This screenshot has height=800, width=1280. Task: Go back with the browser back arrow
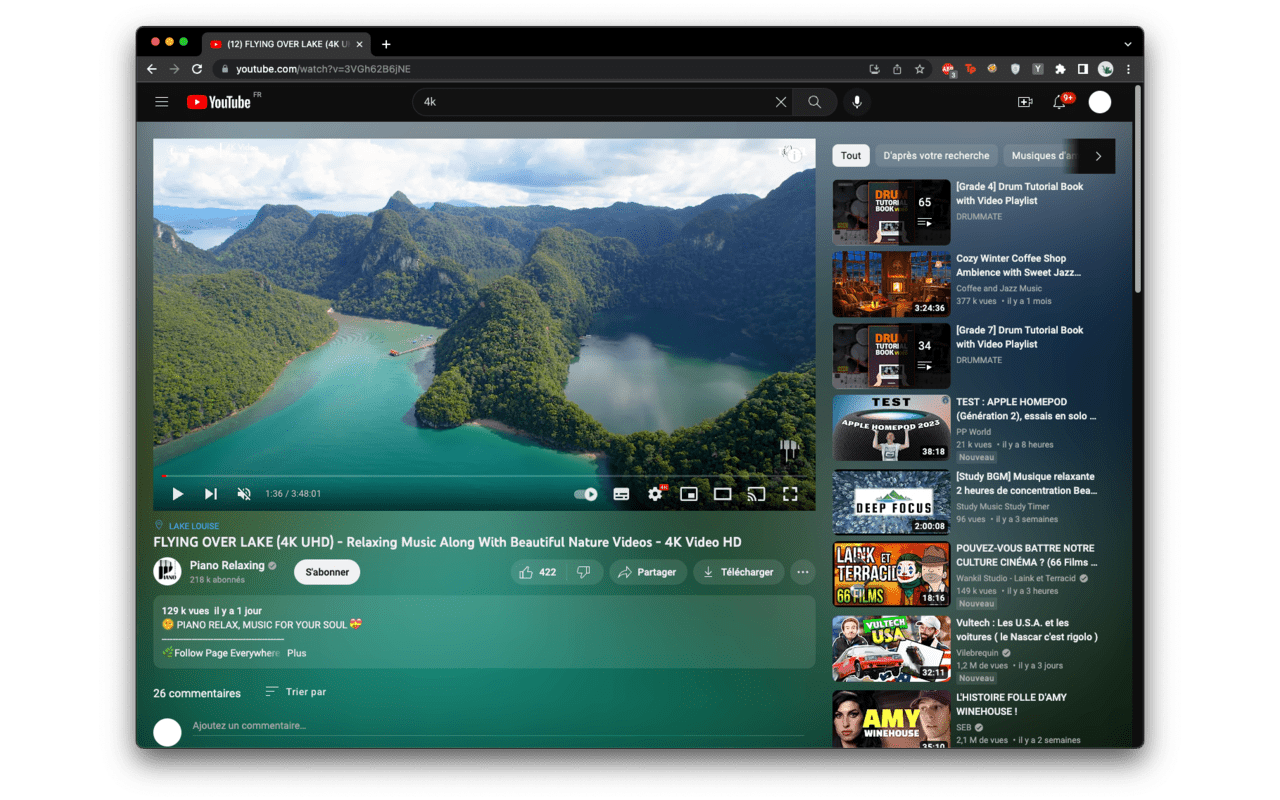pyautogui.click(x=152, y=69)
